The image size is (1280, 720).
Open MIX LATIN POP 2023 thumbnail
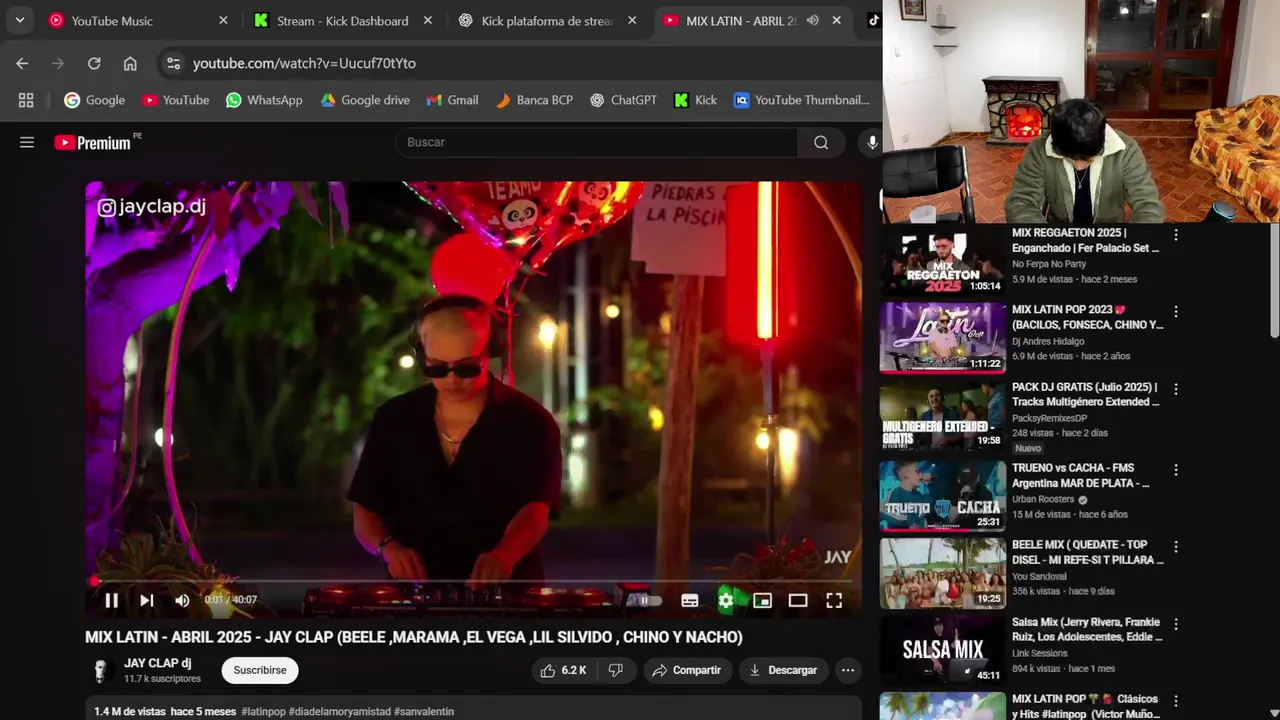click(942, 337)
